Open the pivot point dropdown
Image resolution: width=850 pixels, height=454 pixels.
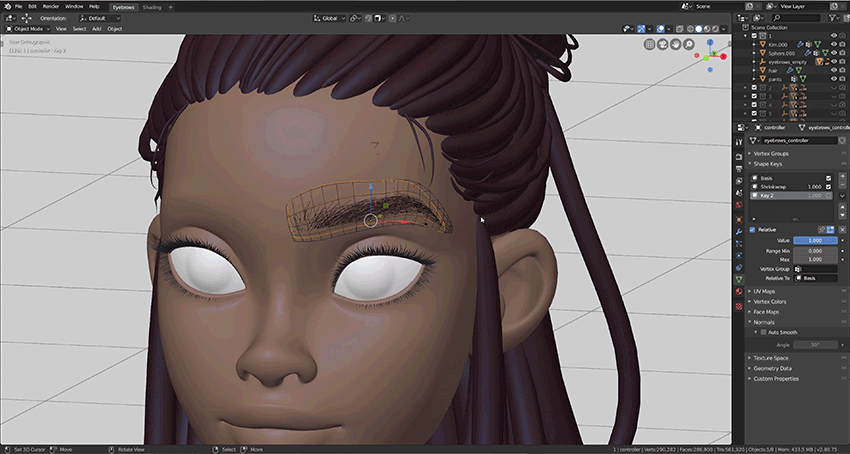point(355,18)
